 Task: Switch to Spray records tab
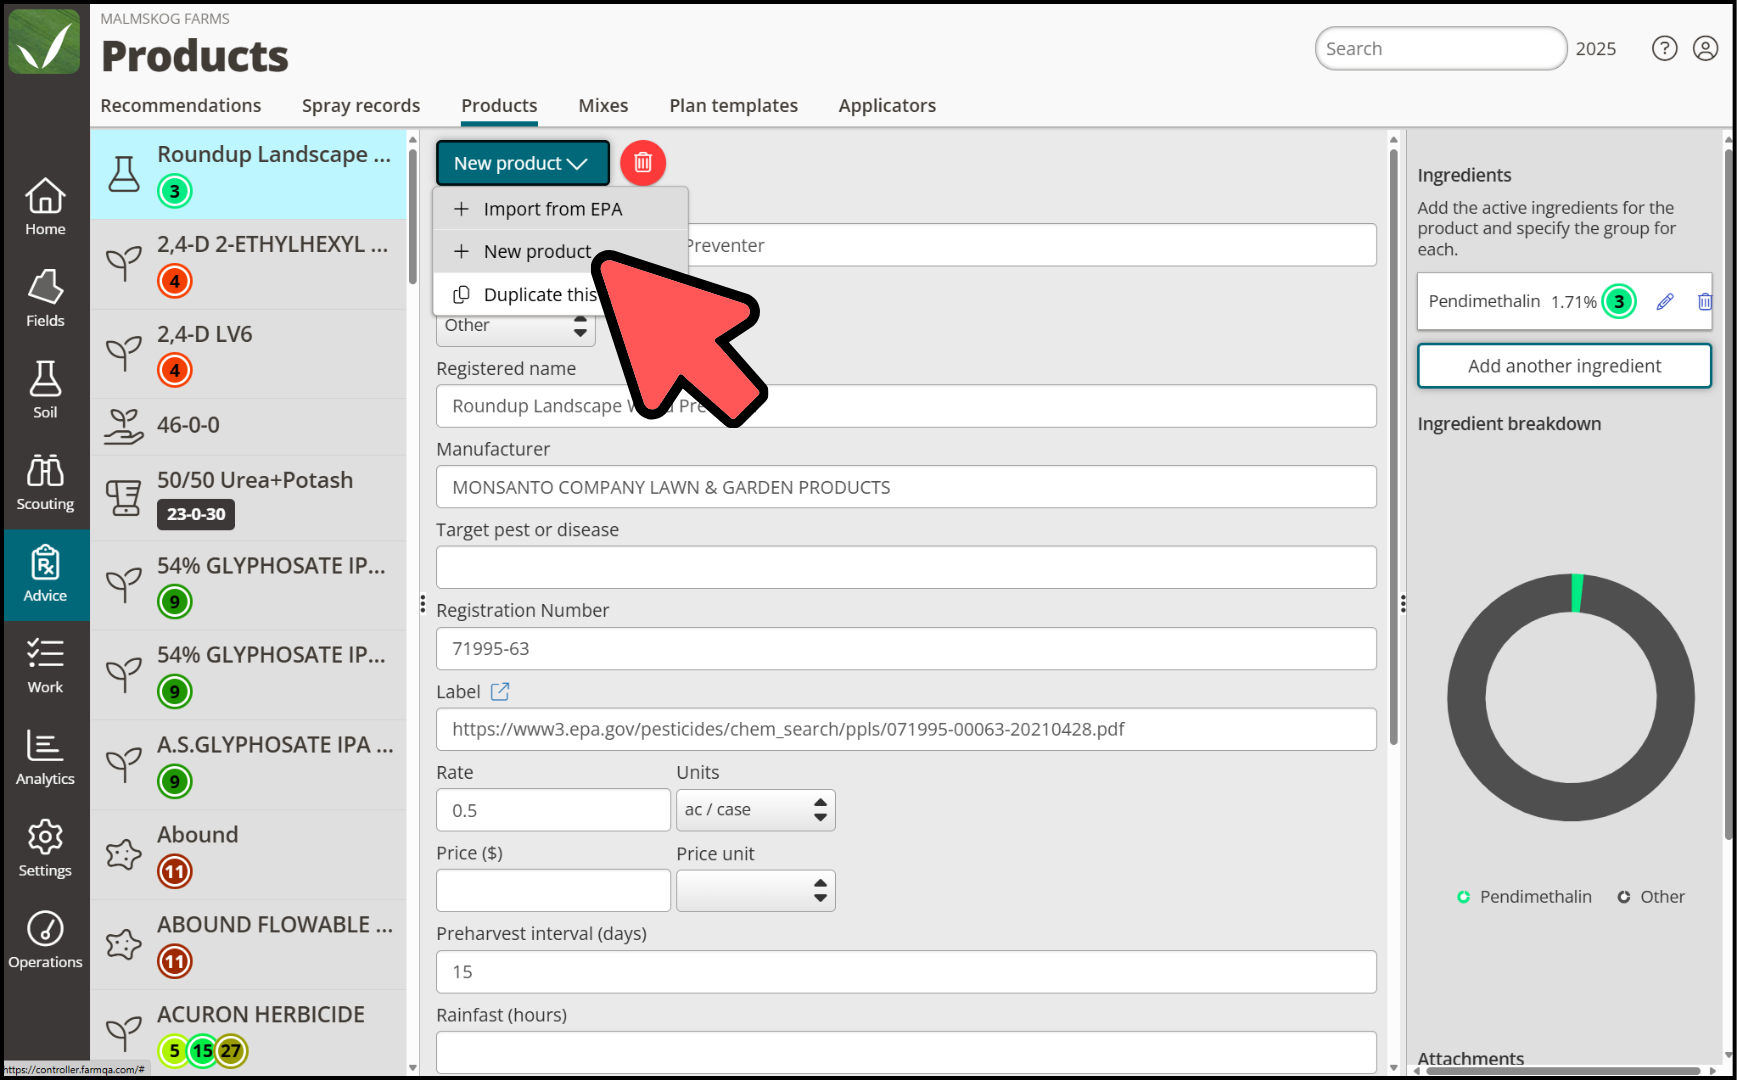[x=361, y=105]
